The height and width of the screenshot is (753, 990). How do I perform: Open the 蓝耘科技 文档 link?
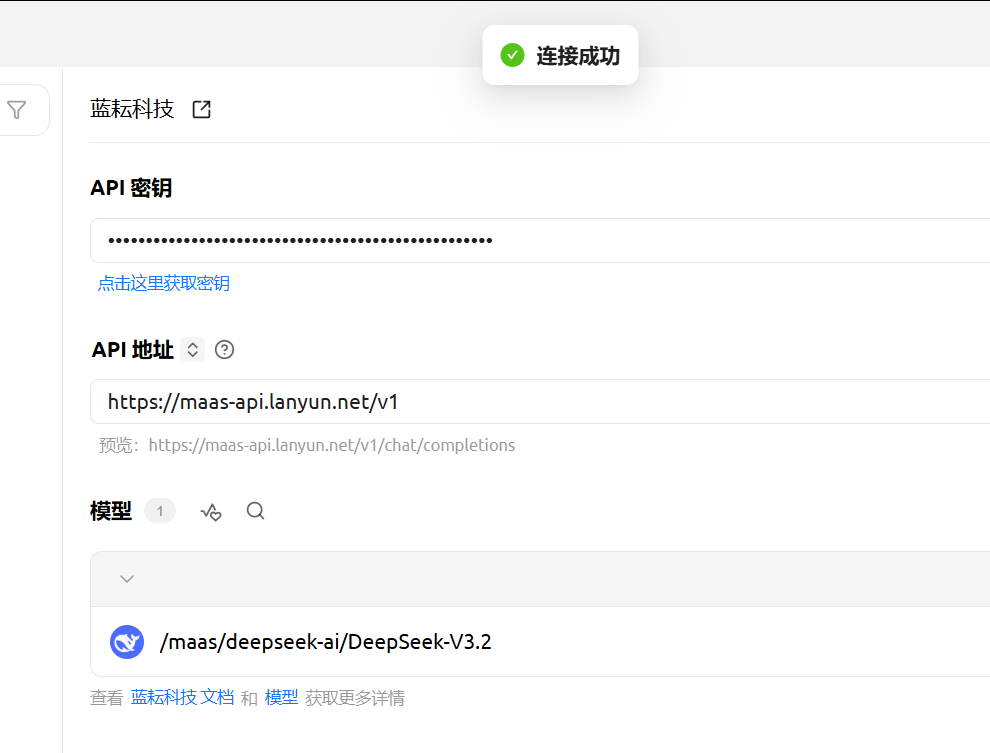[x=182, y=697]
